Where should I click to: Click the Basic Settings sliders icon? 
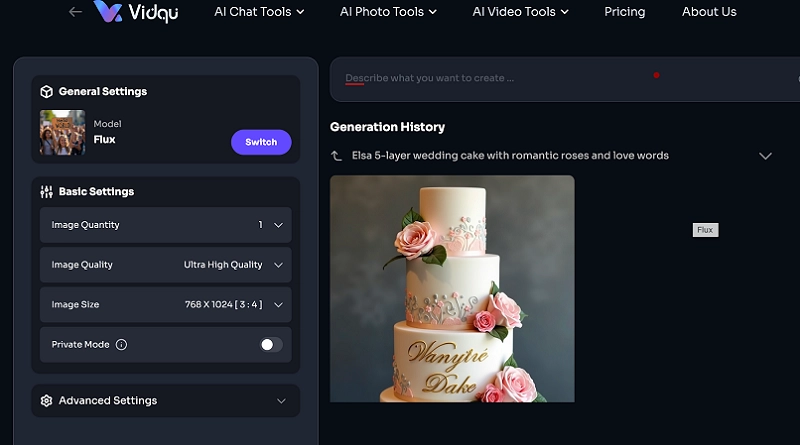46,192
